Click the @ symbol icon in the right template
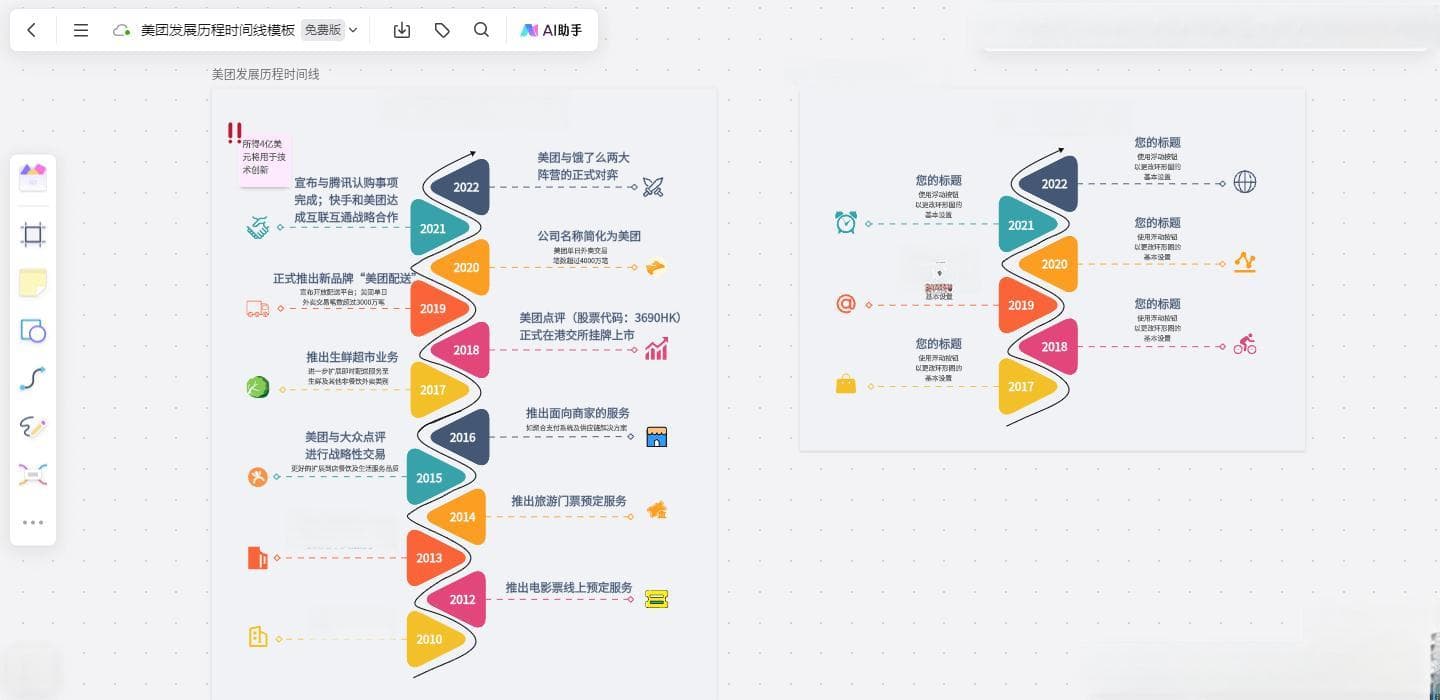The width and height of the screenshot is (1440, 700). click(x=846, y=303)
